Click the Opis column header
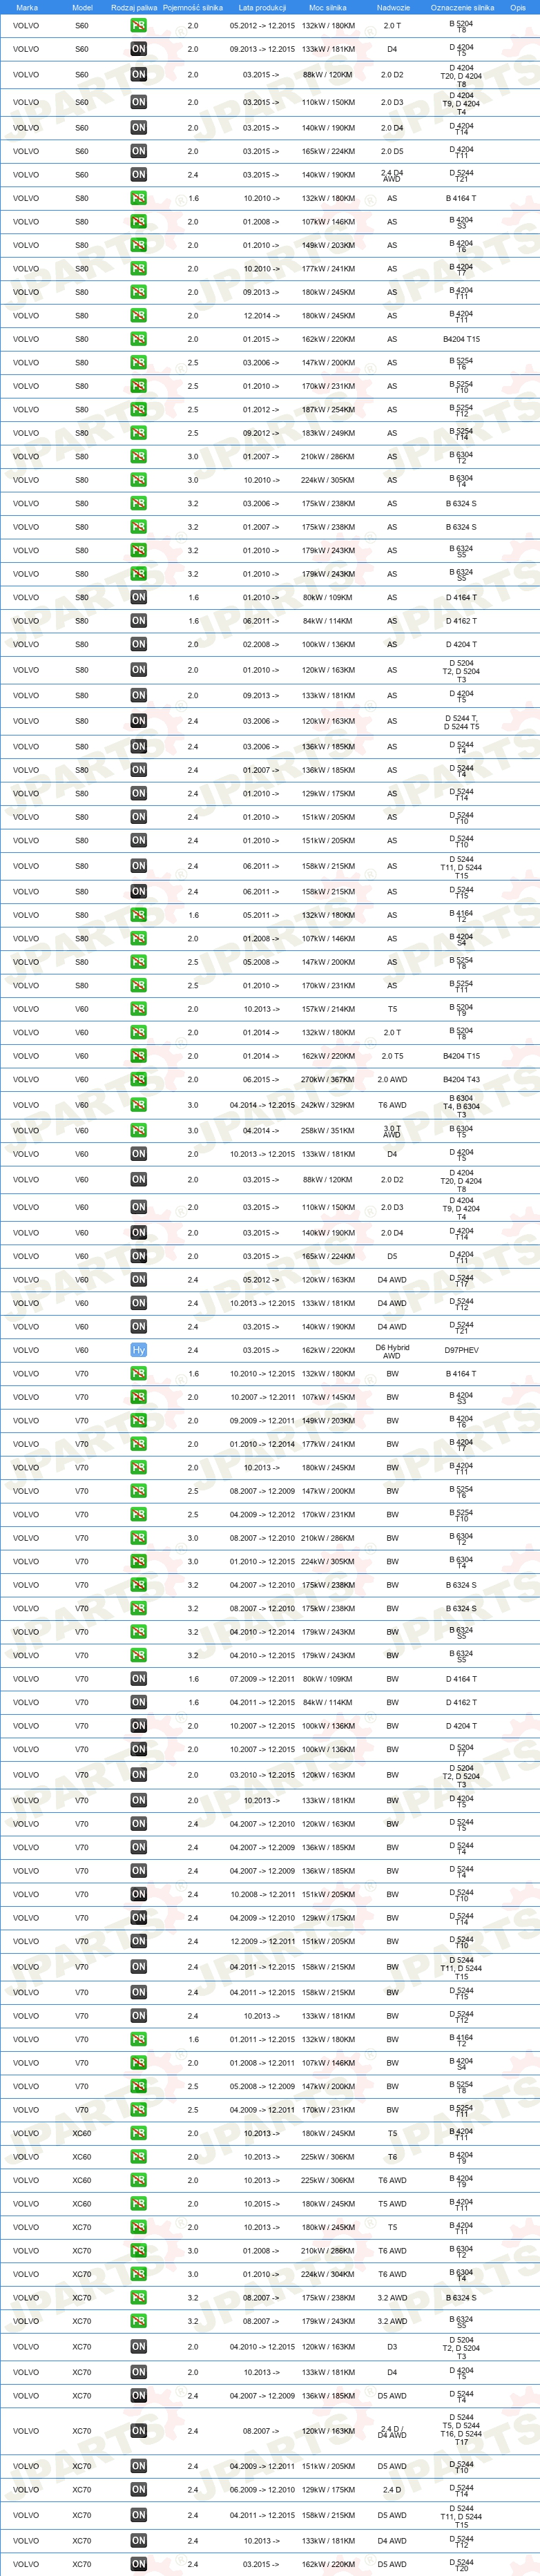The width and height of the screenshot is (540, 2576). pyautogui.click(x=517, y=7)
